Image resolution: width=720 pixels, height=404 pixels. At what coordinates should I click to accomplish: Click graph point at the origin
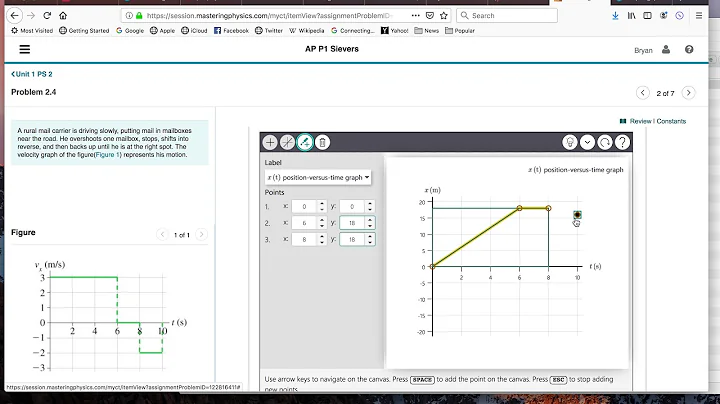point(432,266)
